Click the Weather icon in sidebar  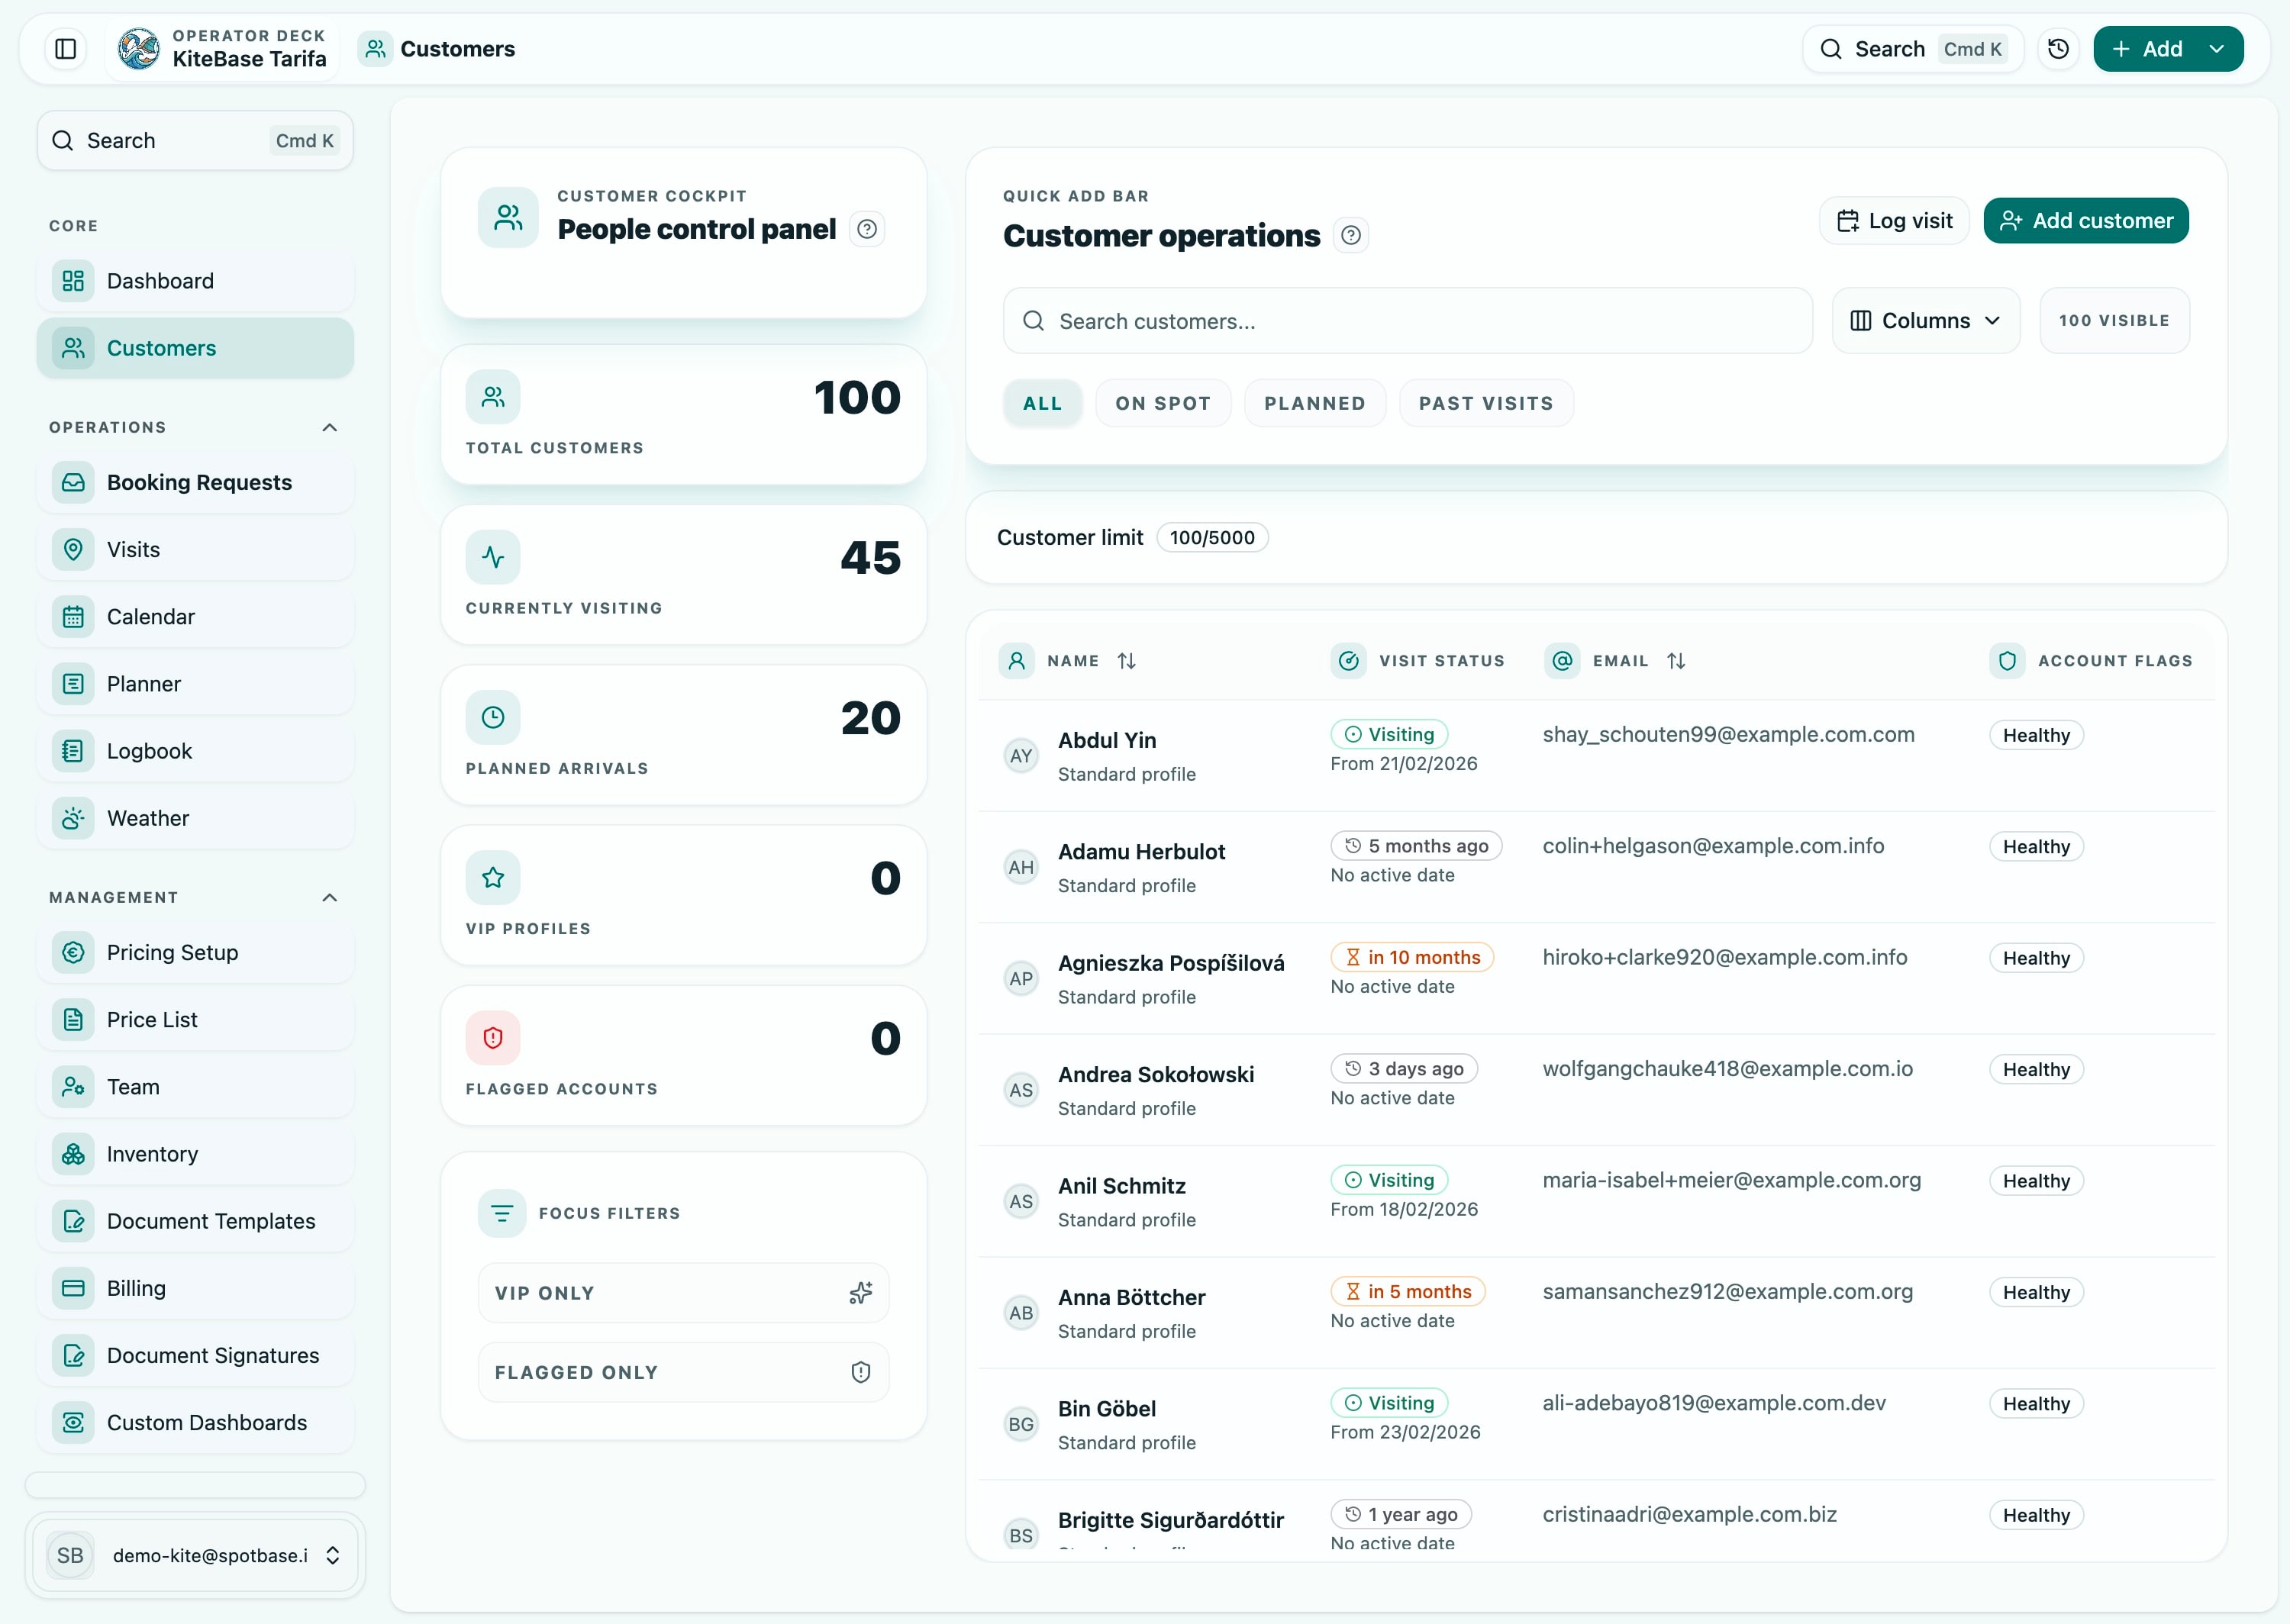[72, 817]
